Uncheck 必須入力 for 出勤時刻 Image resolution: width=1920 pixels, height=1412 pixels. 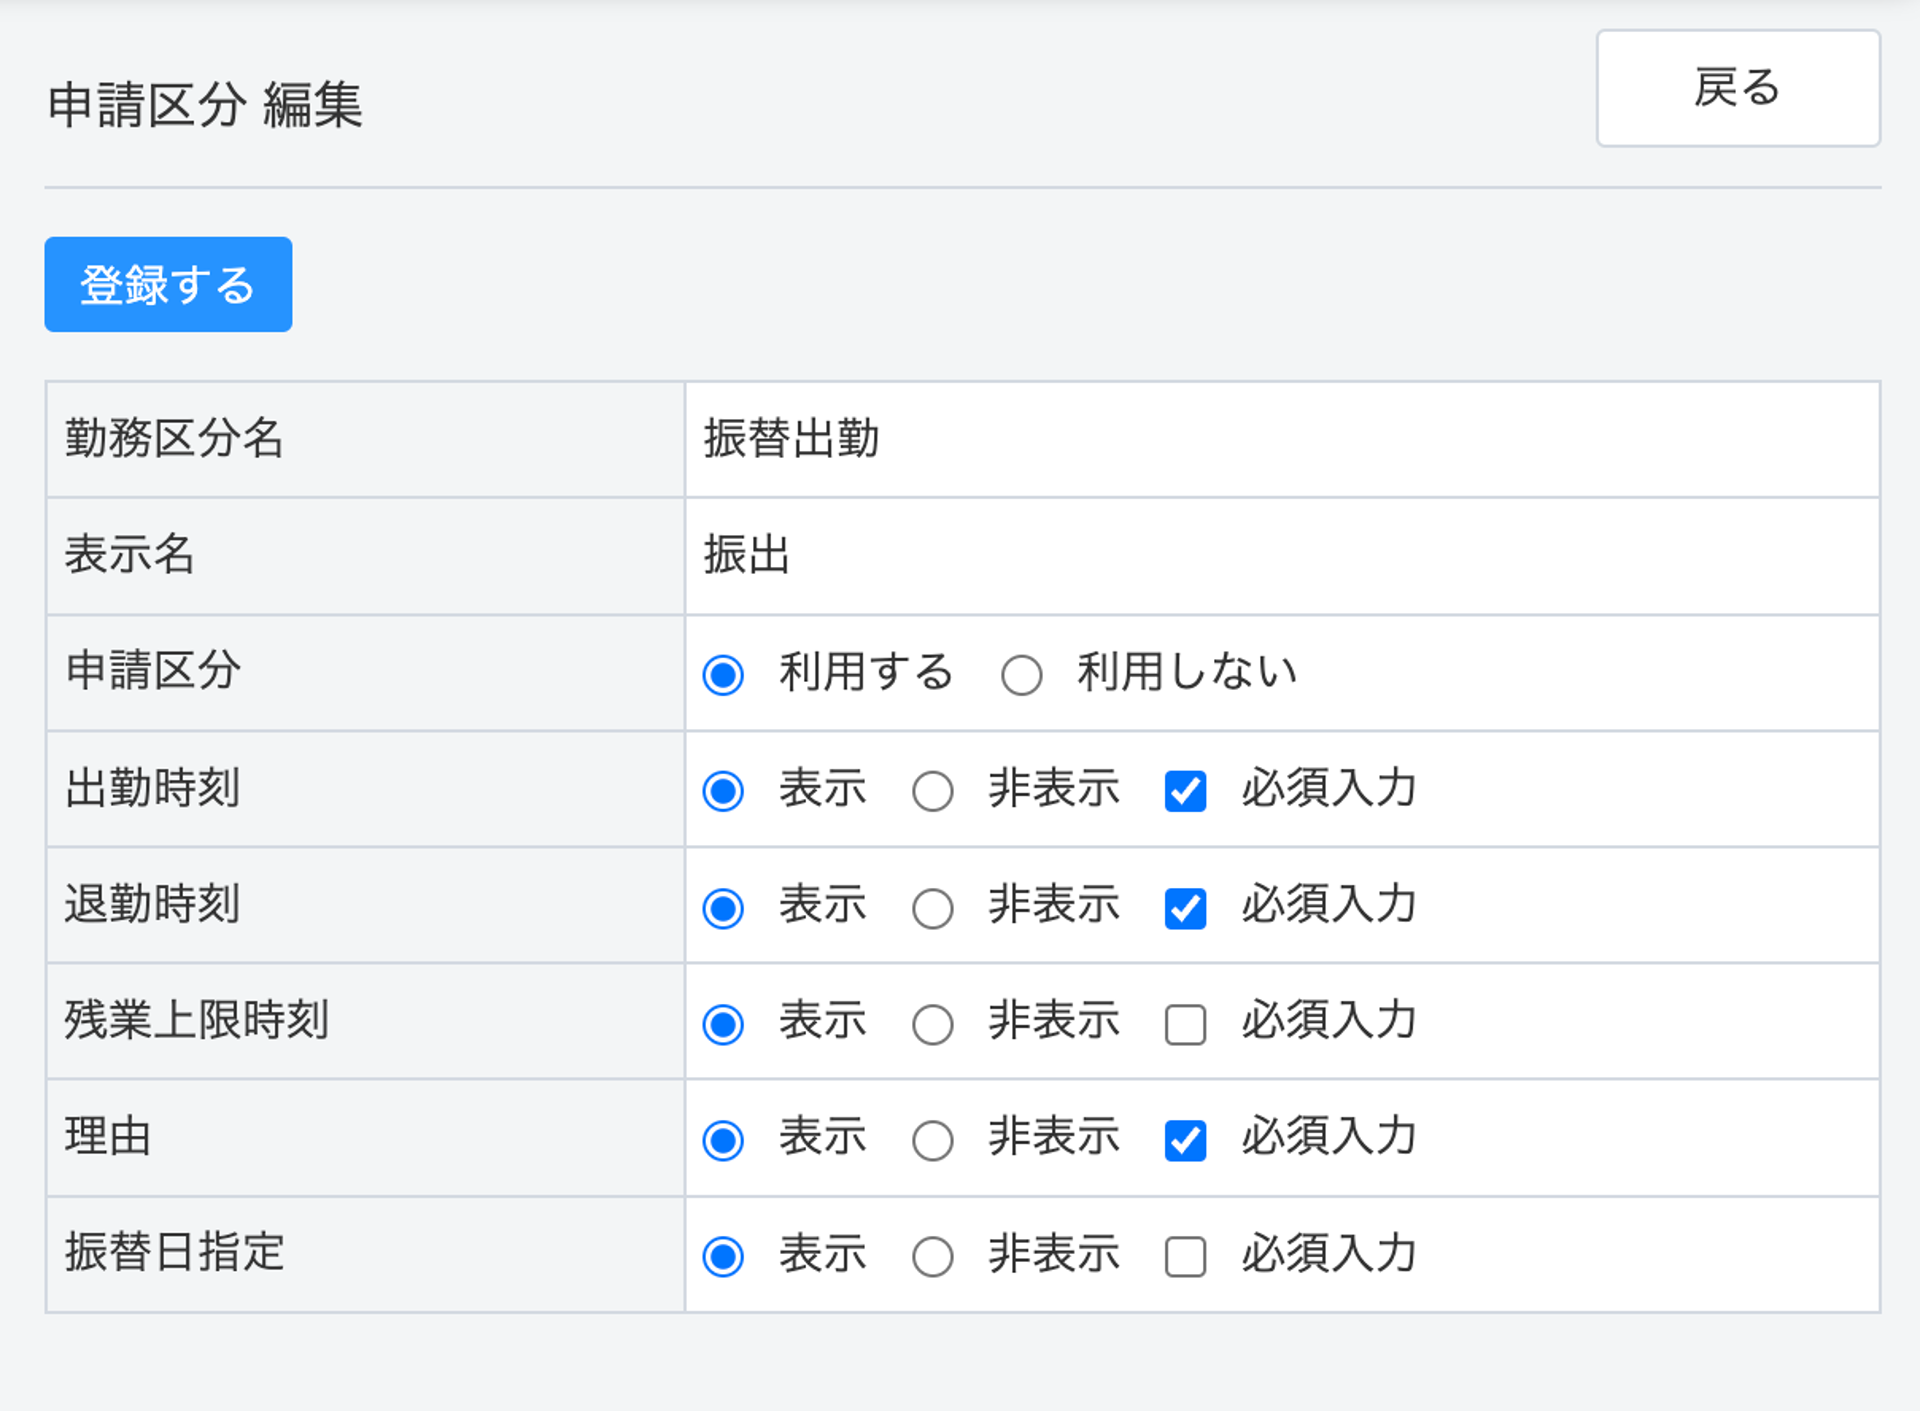point(1185,791)
